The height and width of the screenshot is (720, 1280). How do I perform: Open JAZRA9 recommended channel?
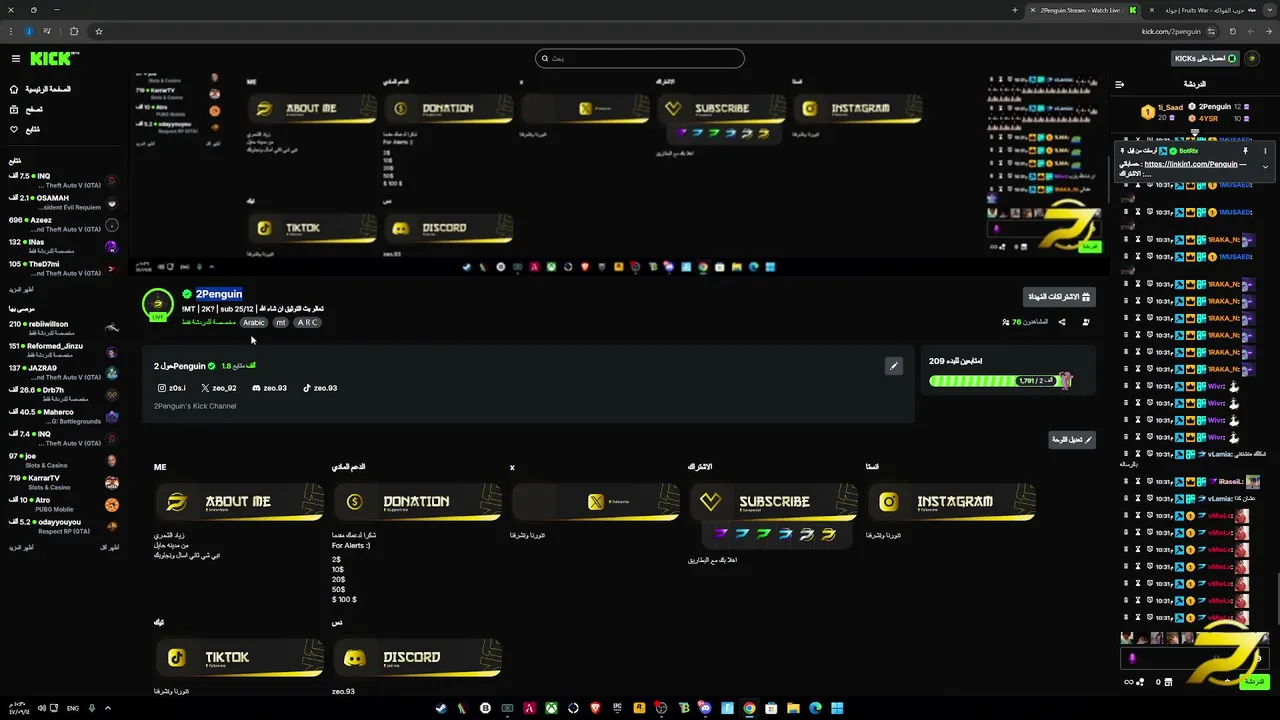pos(64,372)
